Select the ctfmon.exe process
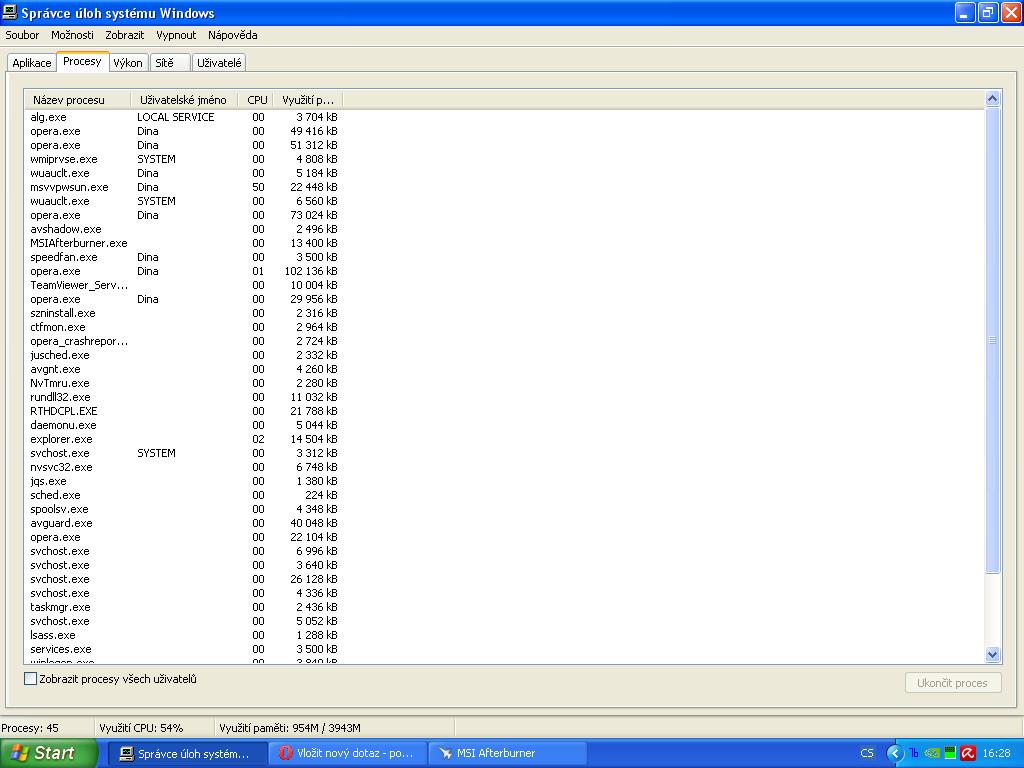This screenshot has width=1024, height=768. [184, 327]
